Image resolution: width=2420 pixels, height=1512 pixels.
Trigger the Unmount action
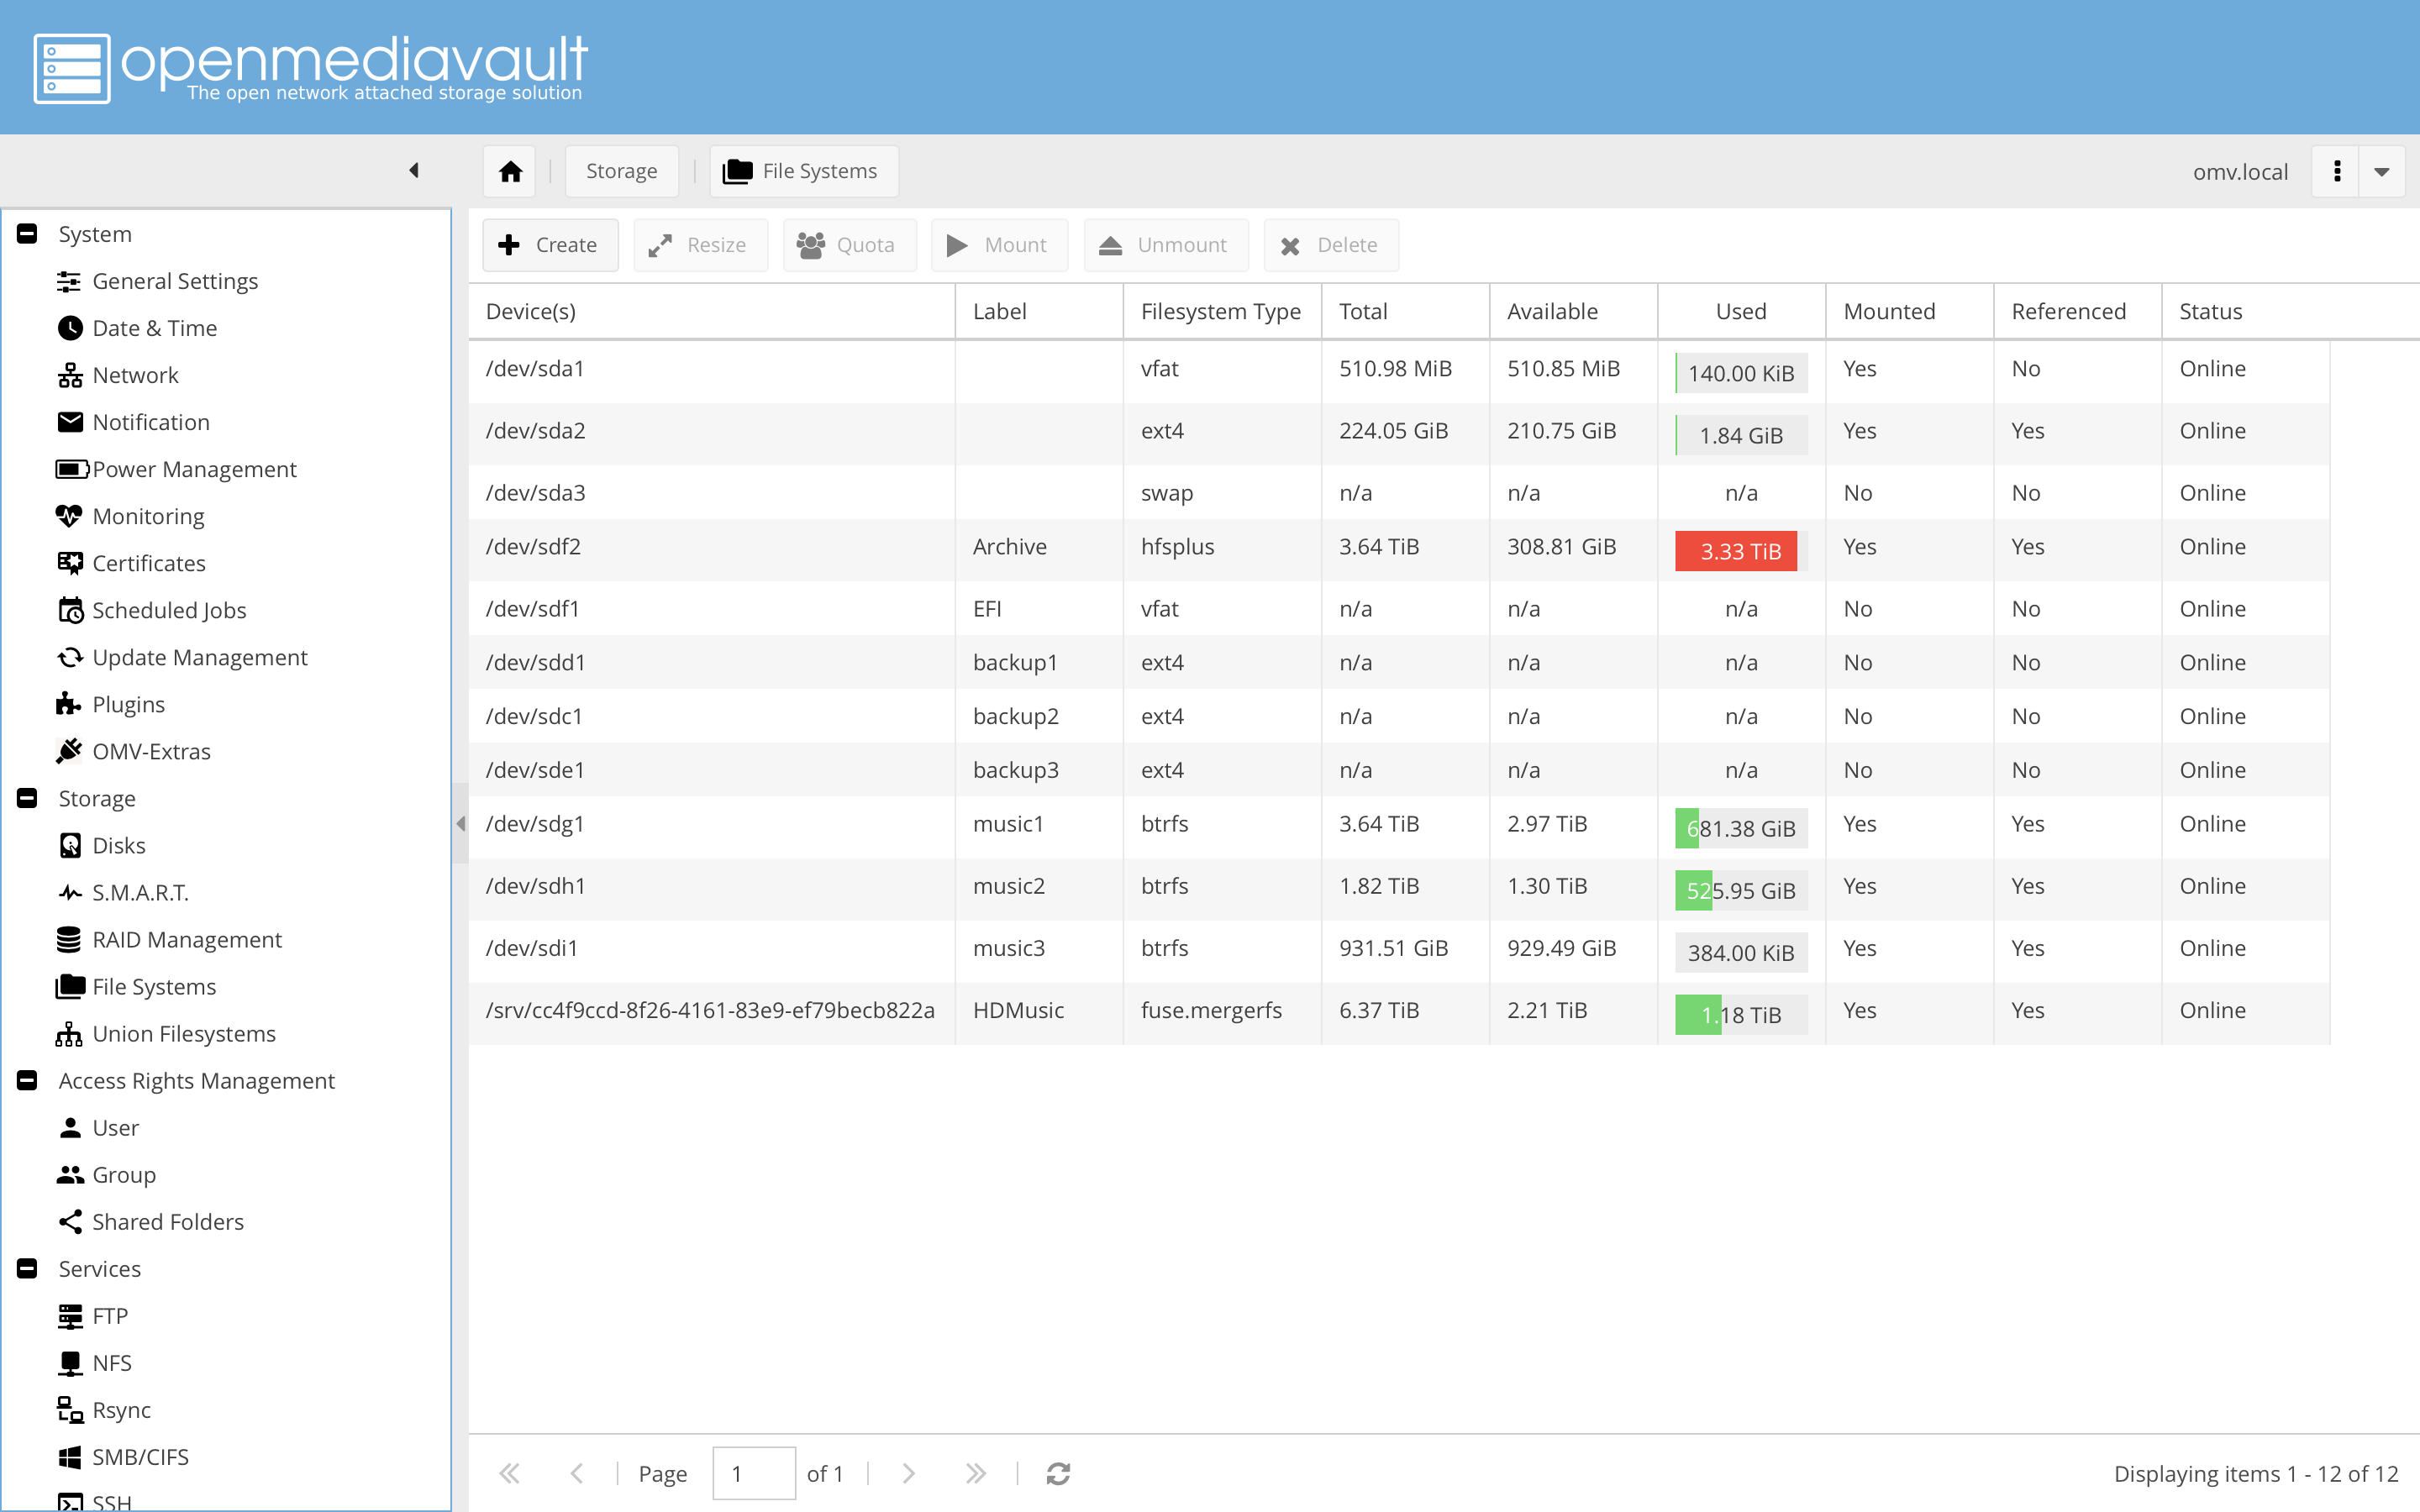point(1111,244)
